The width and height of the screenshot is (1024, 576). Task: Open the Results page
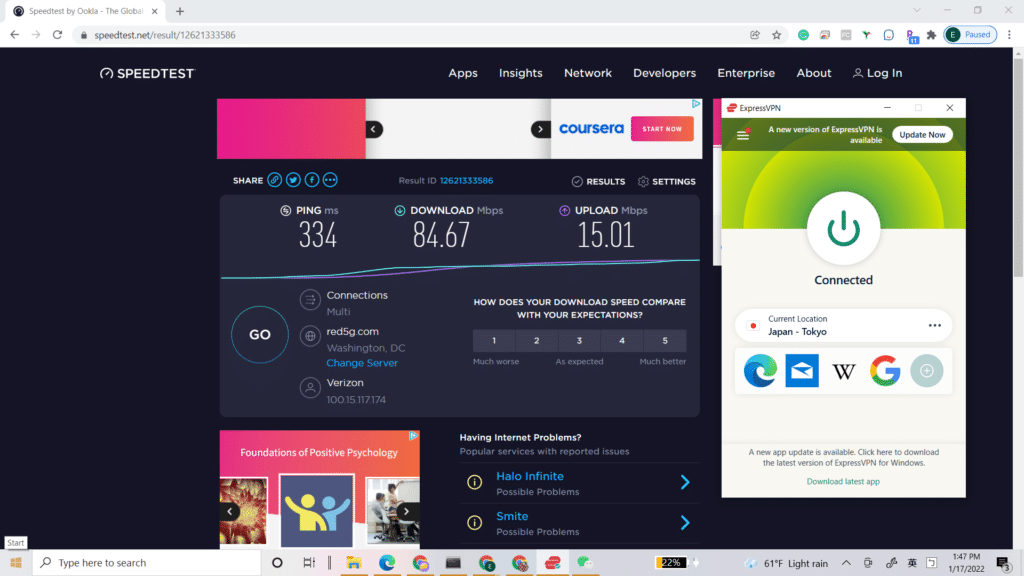[598, 182]
